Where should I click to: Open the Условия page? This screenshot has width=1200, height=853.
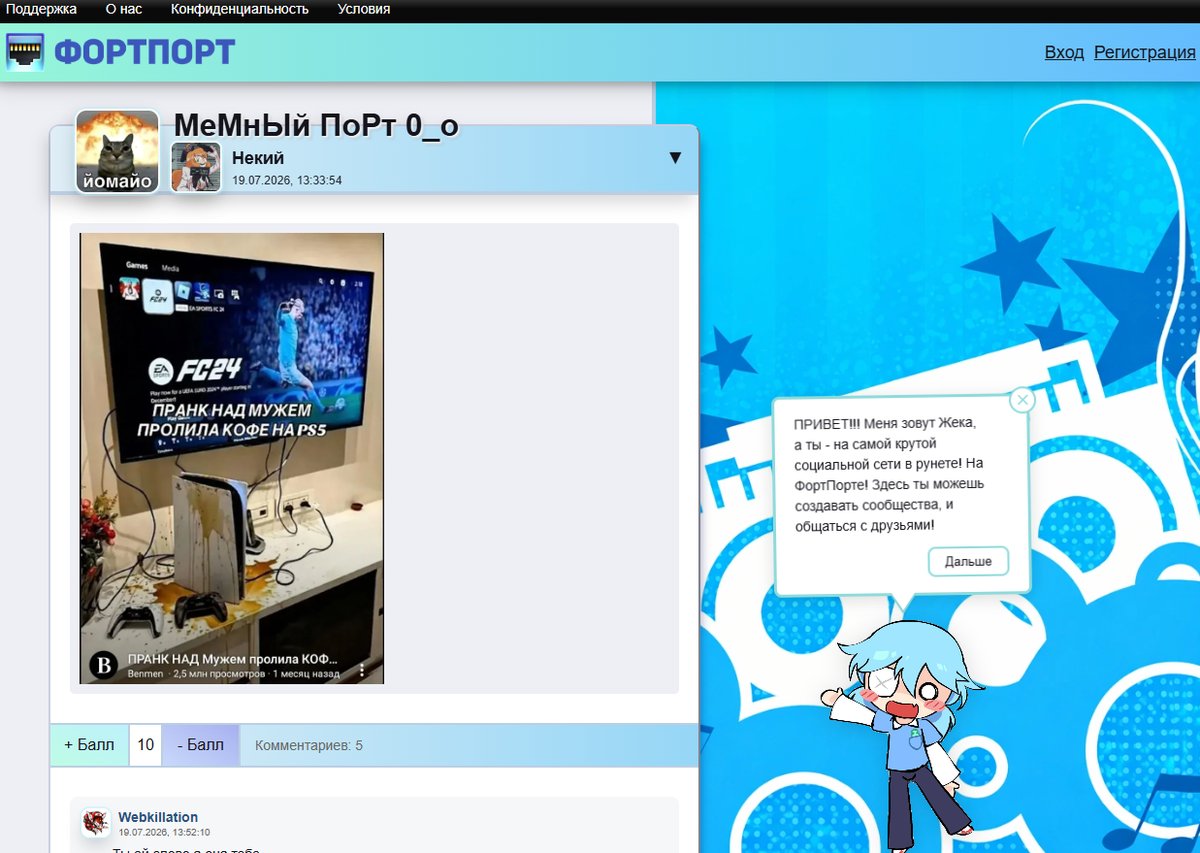364,10
